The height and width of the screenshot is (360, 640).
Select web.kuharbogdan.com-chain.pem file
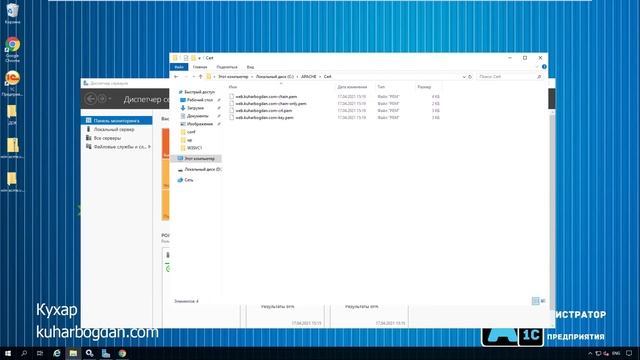(x=266, y=97)
